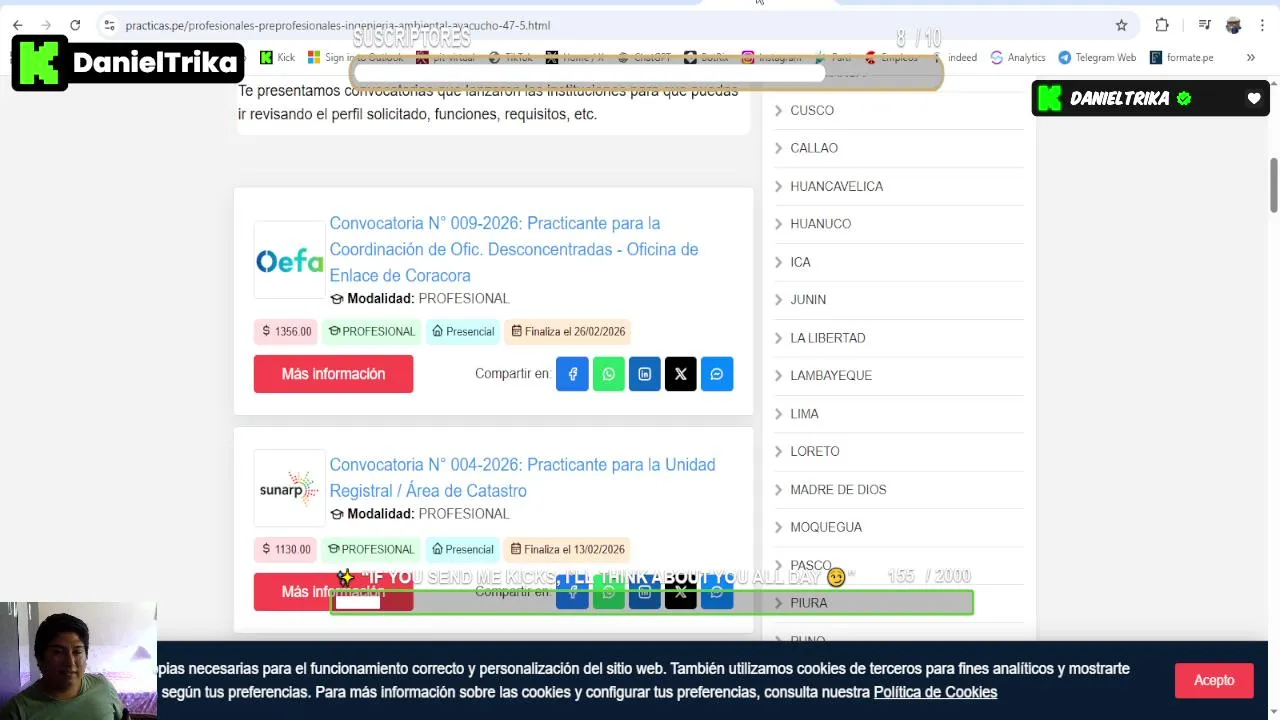Share the Oefa convocatoria via WhatsApp
Viewport: 1280px width, 720px height.
608,374
